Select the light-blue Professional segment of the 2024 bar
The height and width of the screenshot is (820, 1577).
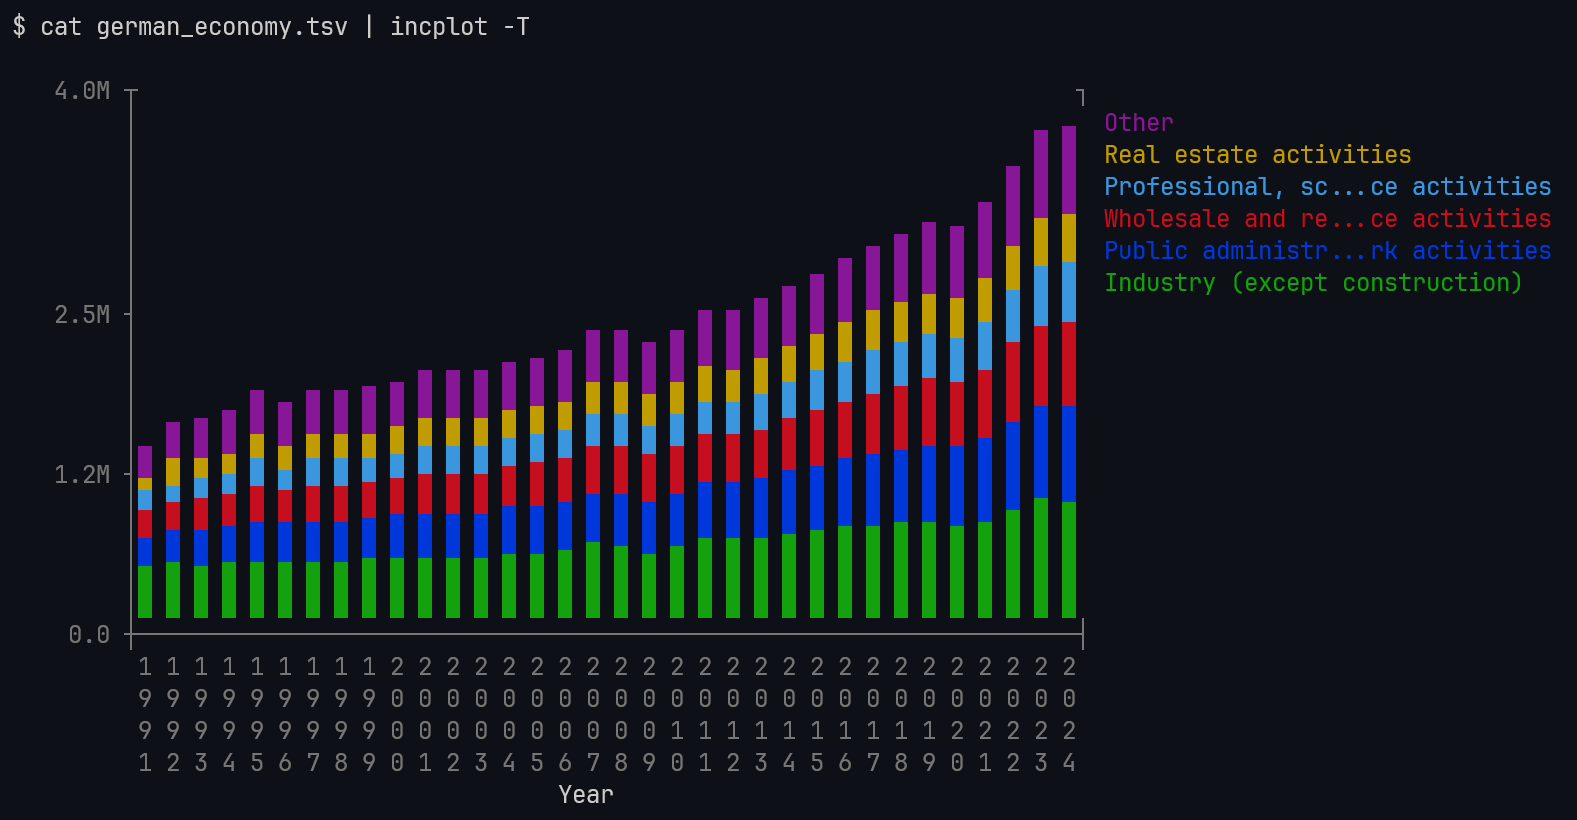1069,292
